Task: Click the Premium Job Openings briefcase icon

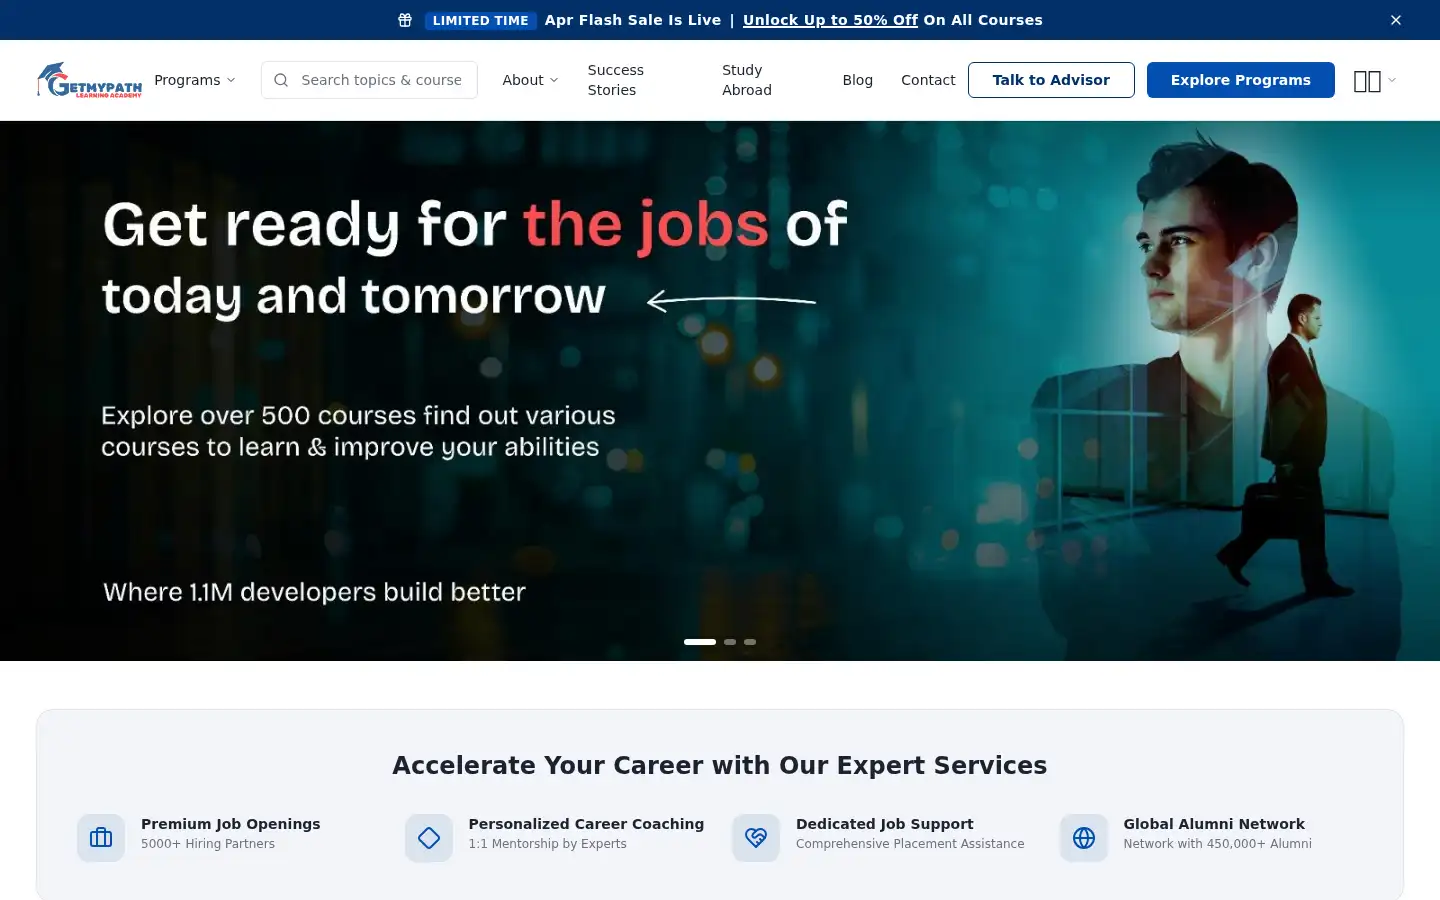Action: [x=101, y=838]
